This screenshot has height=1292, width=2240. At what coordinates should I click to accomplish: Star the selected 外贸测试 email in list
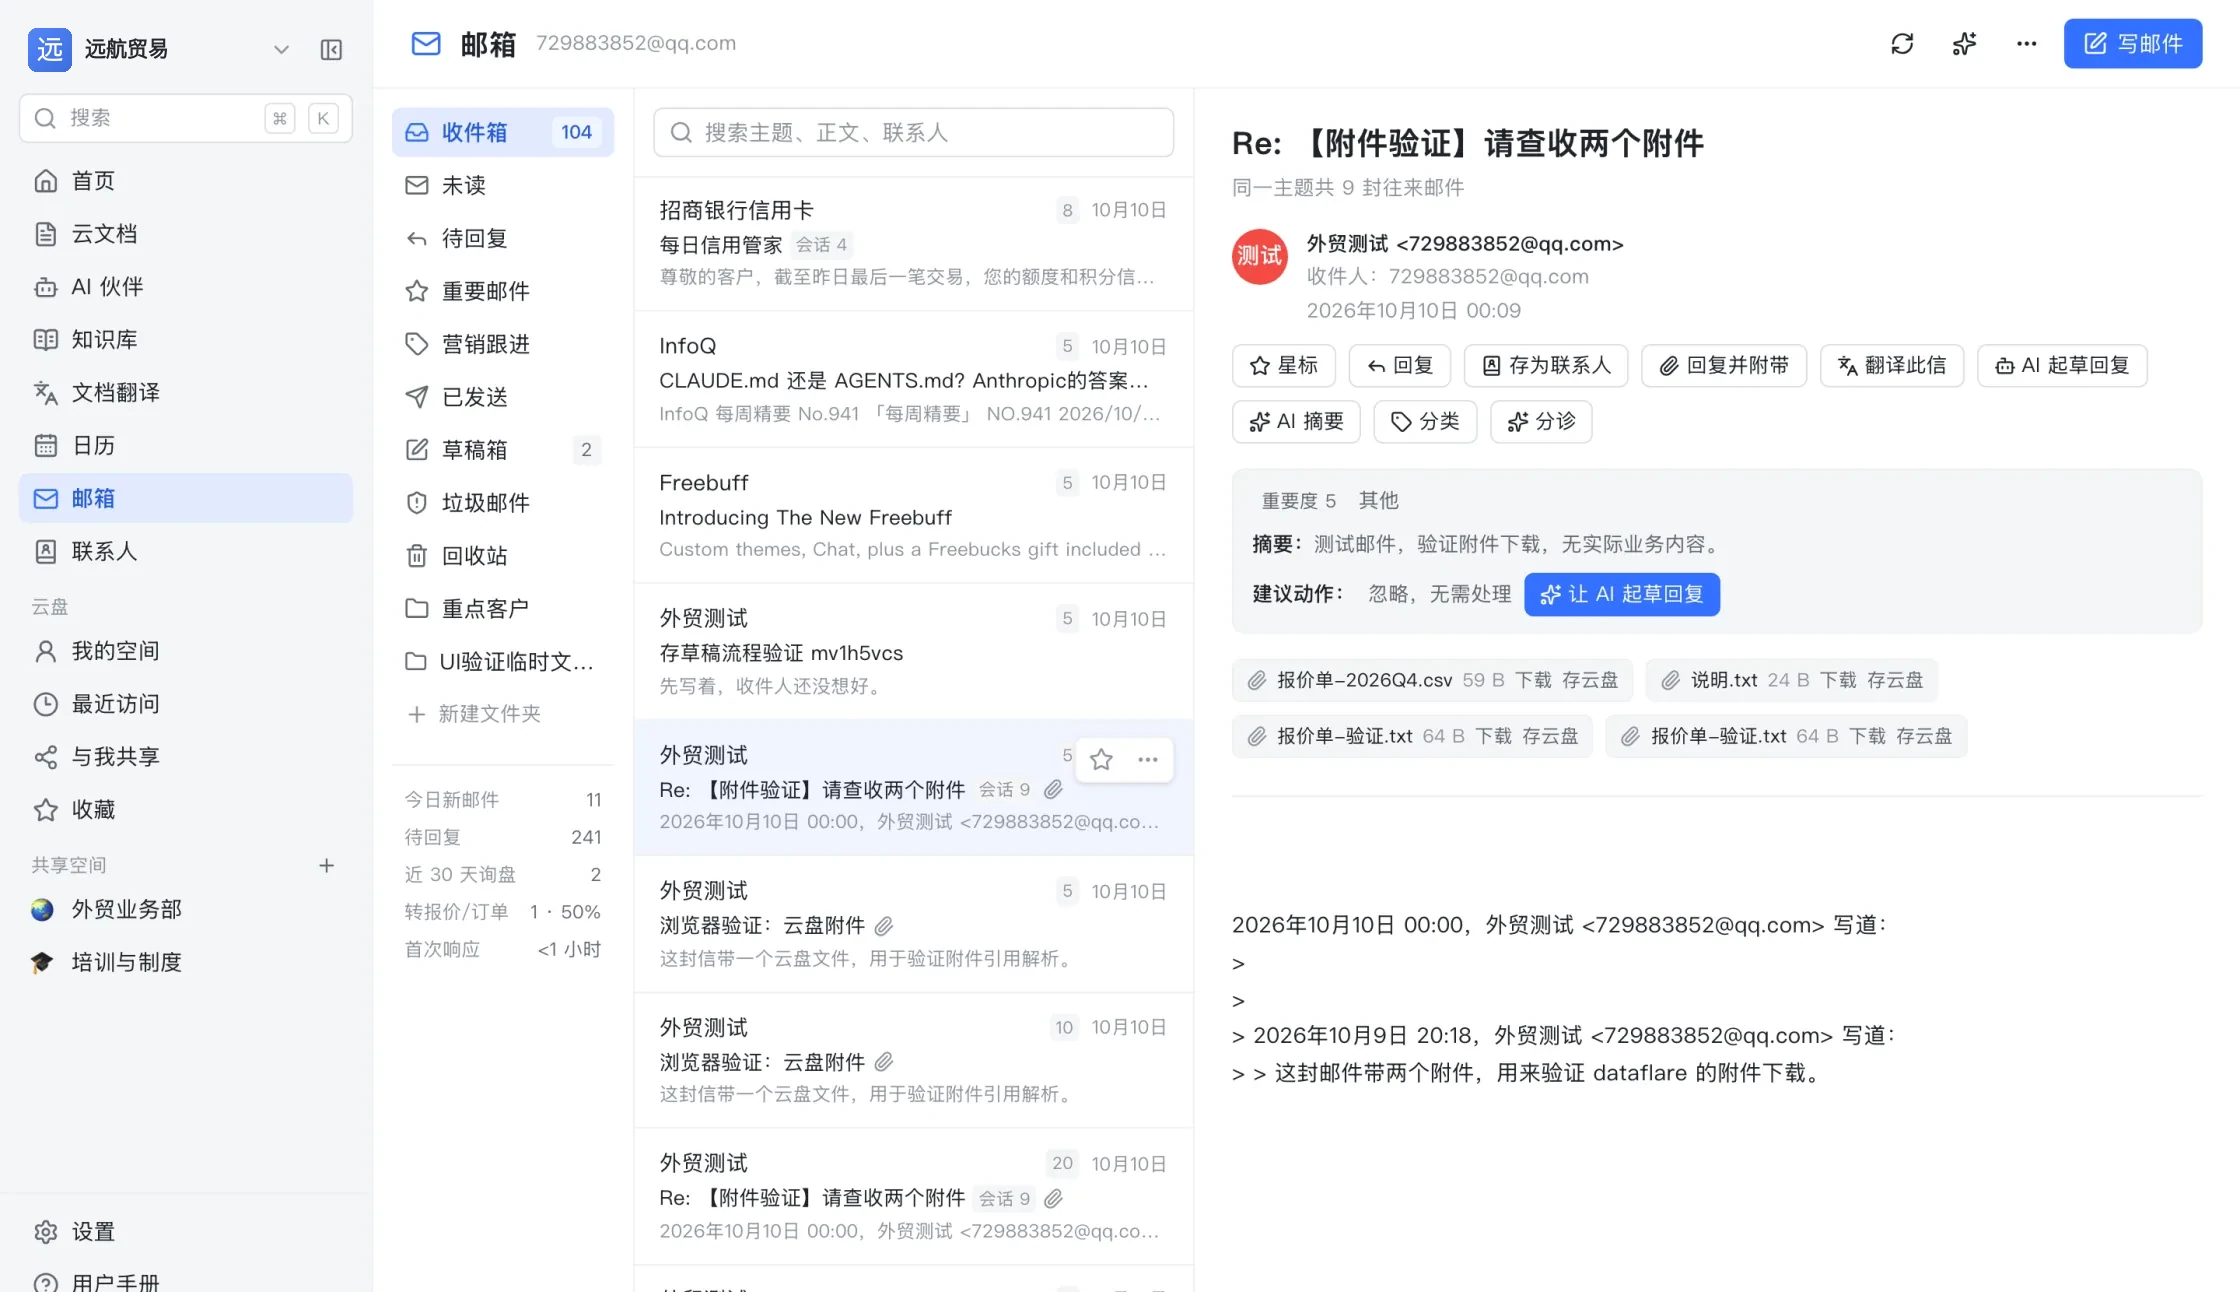(x=1101, y=760)
